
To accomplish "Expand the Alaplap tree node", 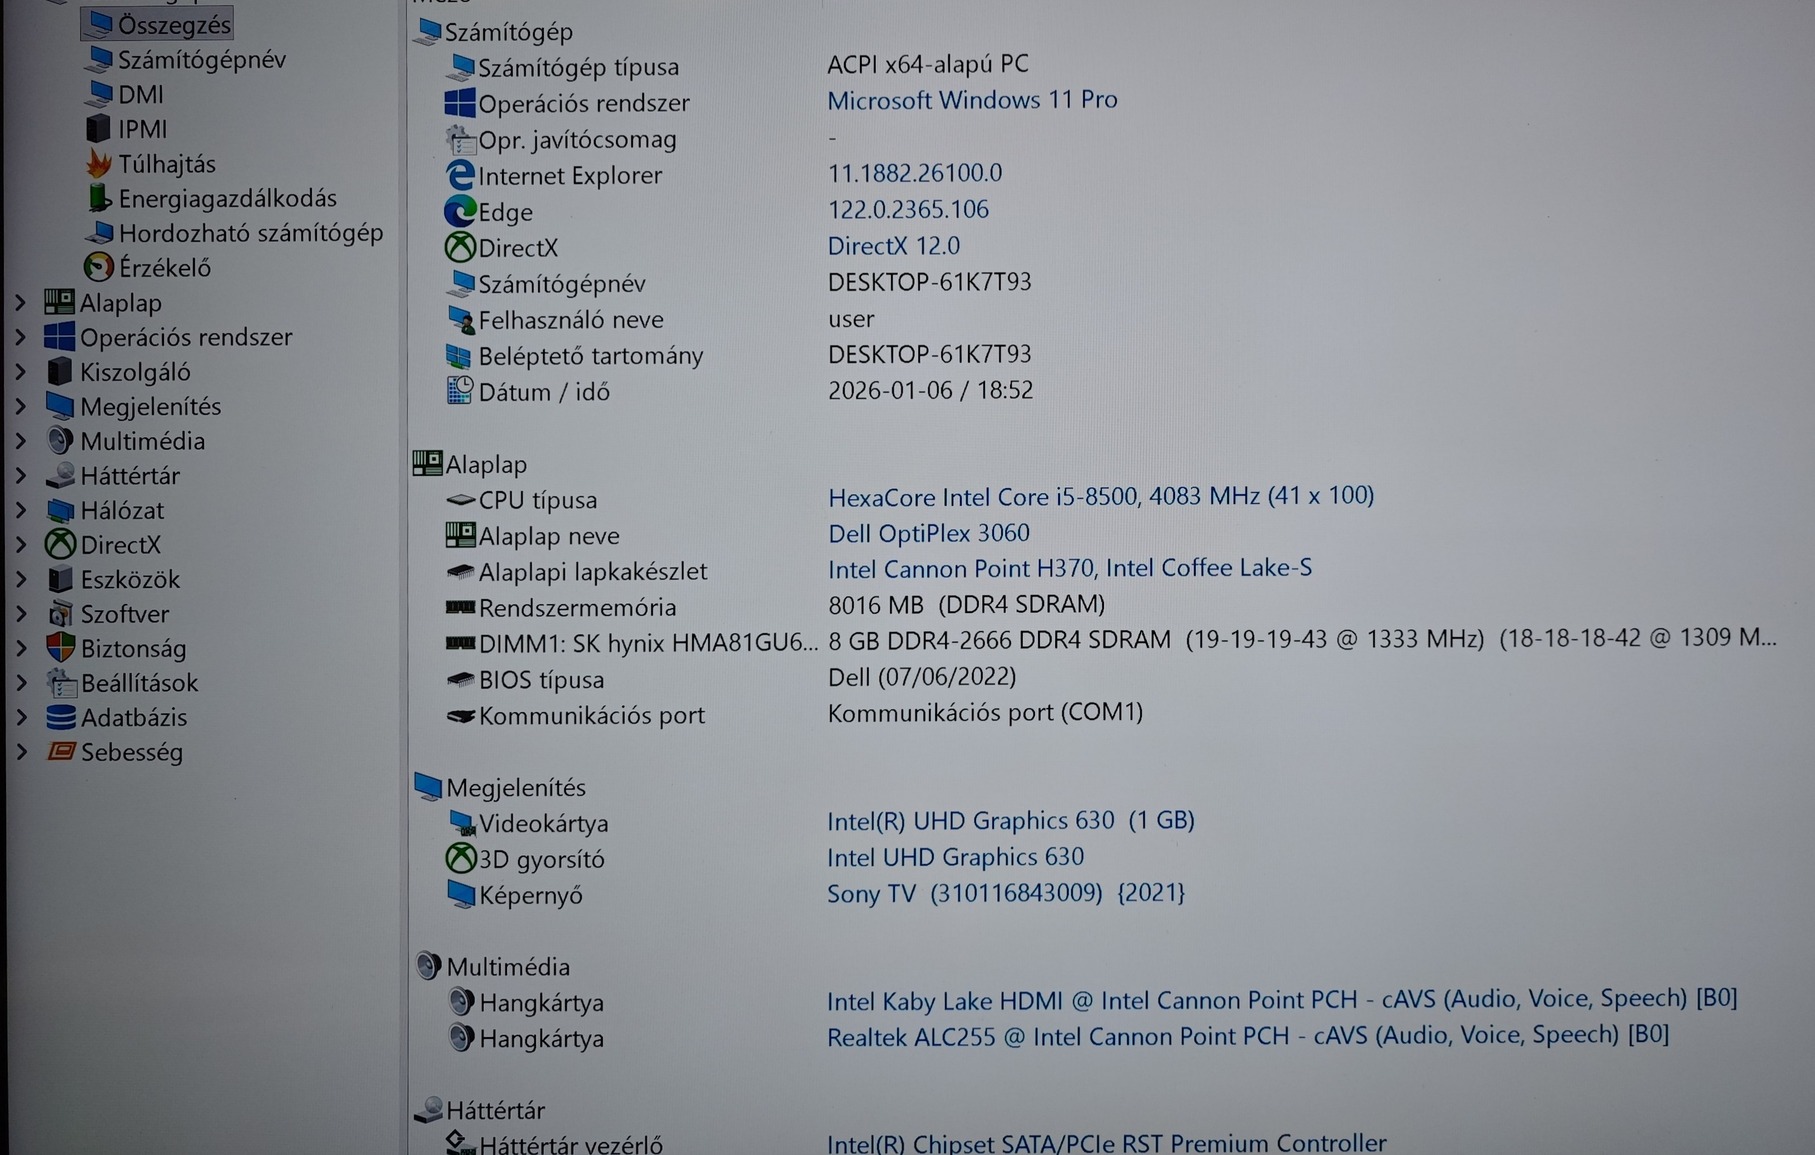I will (20, 302).
